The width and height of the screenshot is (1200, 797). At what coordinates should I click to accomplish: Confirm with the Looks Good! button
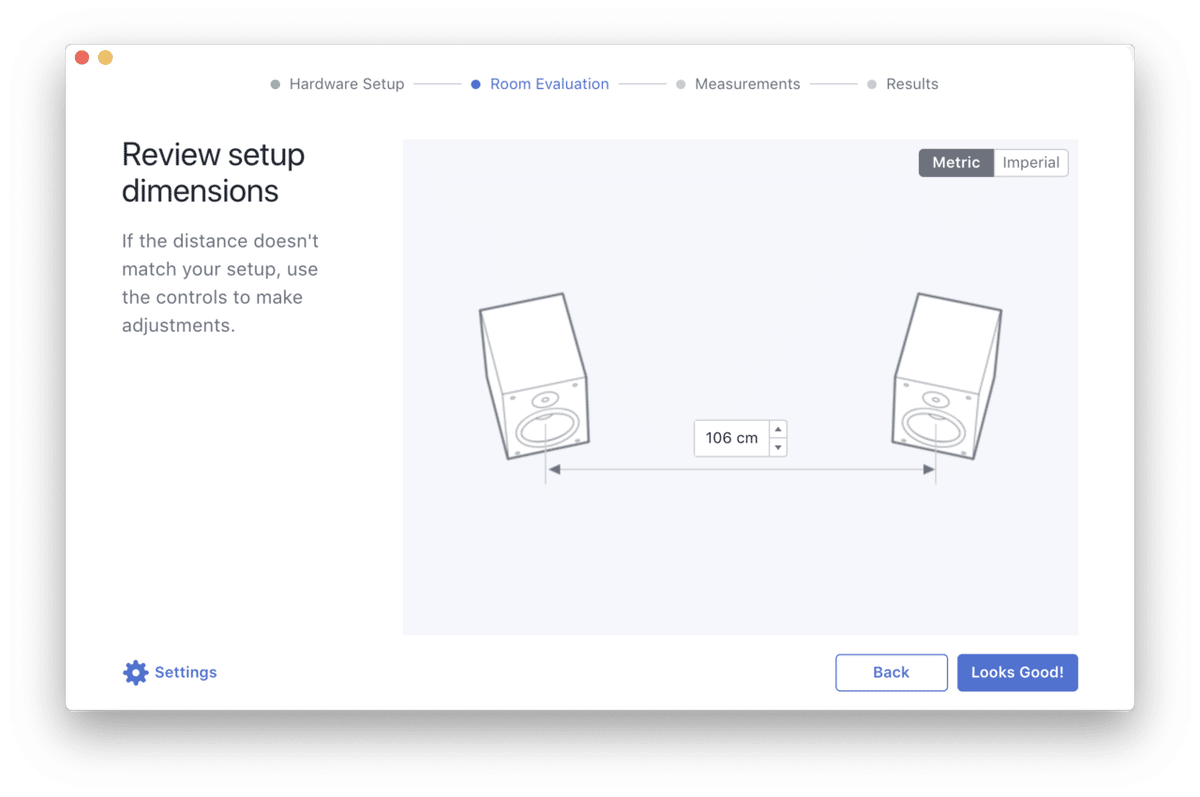[x=1017, y=673]
